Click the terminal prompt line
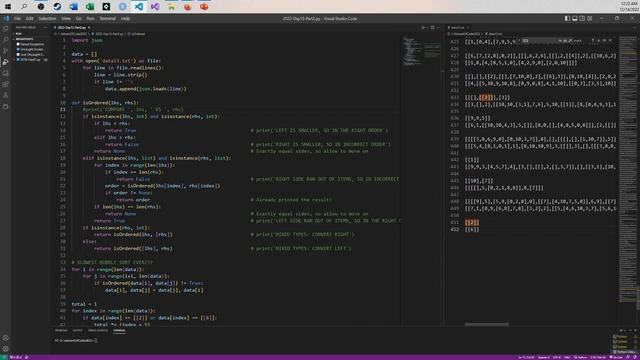This screenshot has width=640, height=360. 76,340
